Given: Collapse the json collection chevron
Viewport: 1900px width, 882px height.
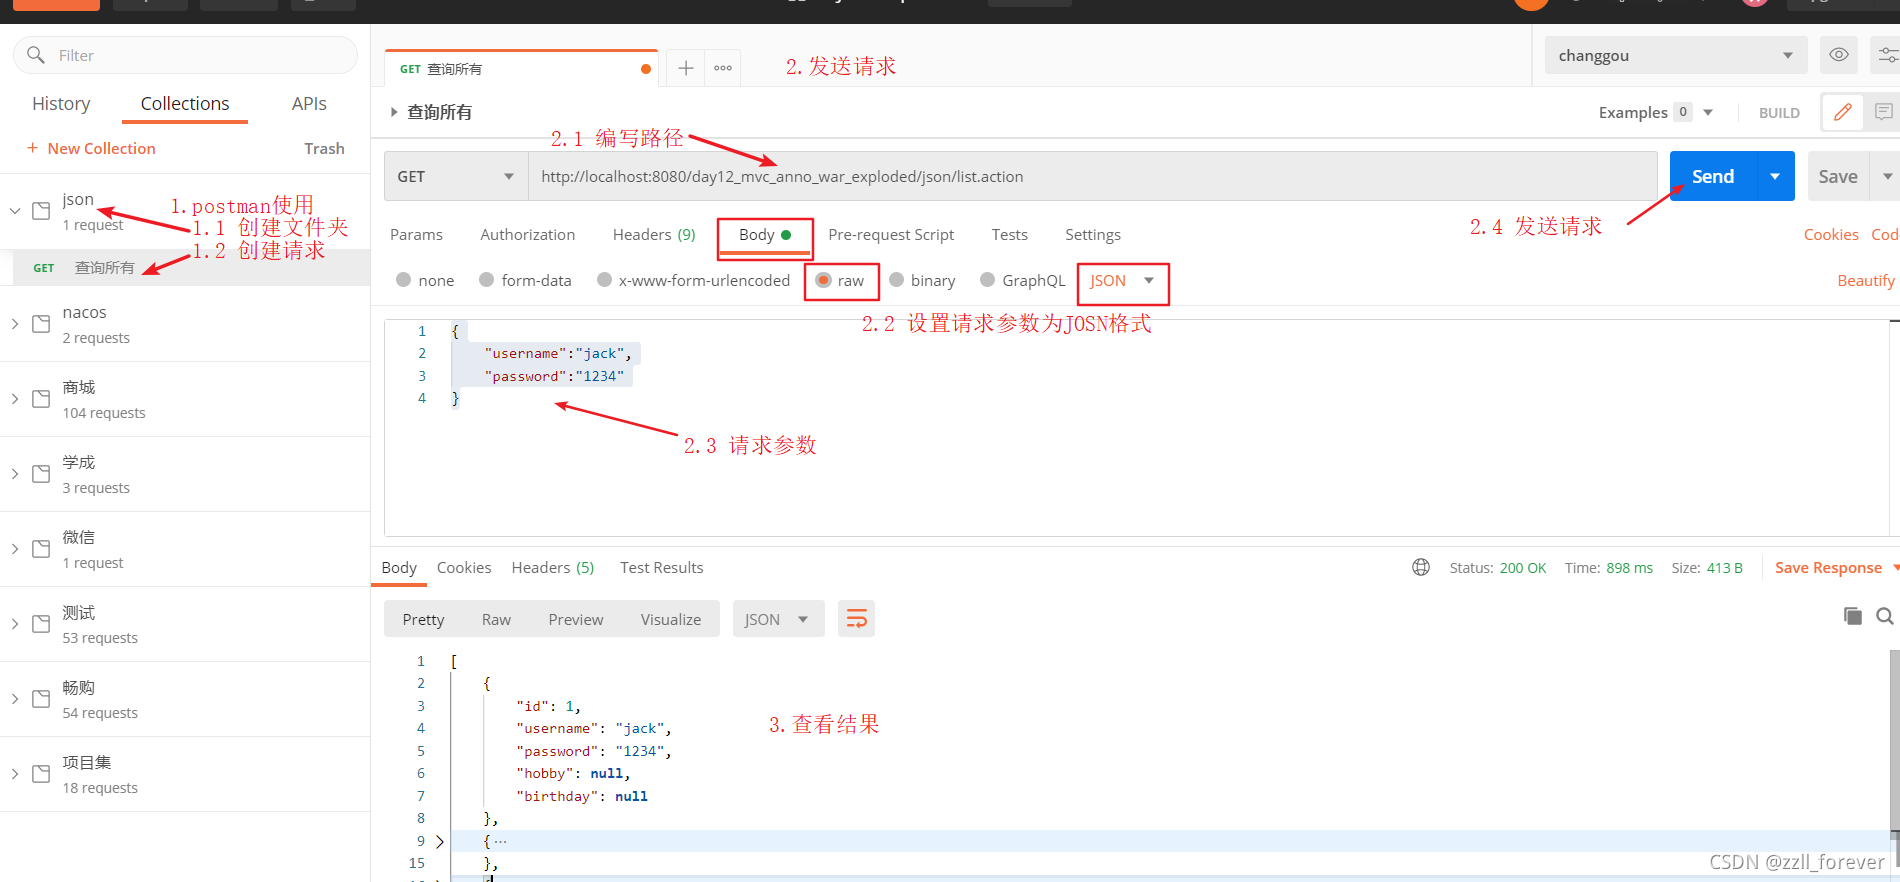Looking at the screenshot, I should click(x=15, y=211).
